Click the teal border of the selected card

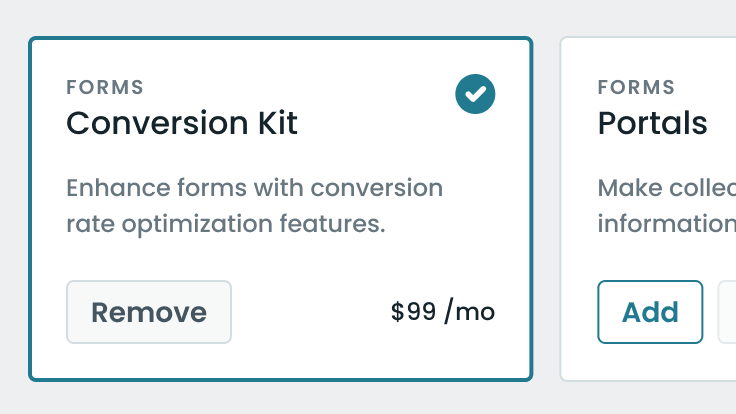coord(281,38)
